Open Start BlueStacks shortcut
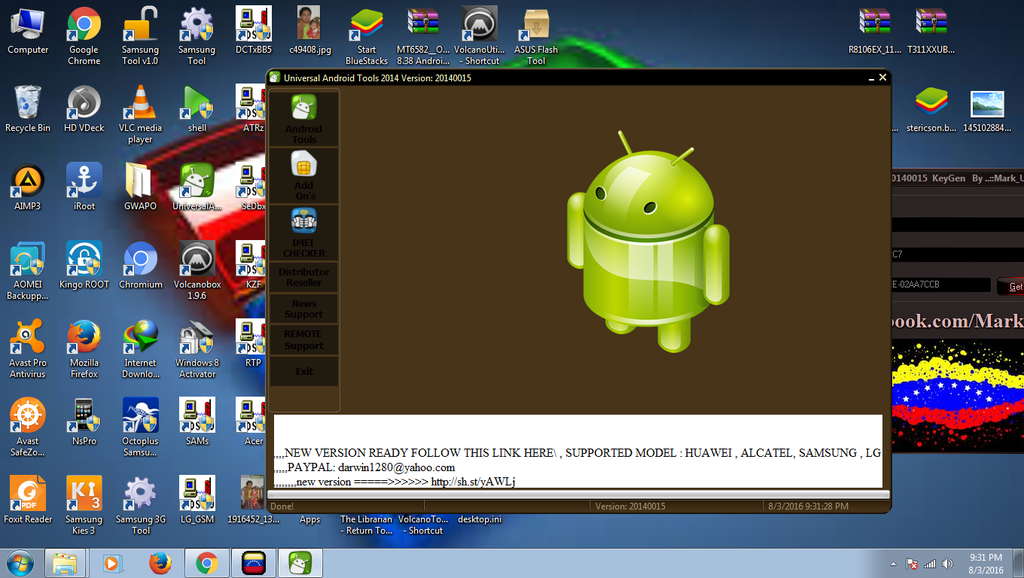Viewport: 1024px width, 578px height. click(x=366, y=36)
